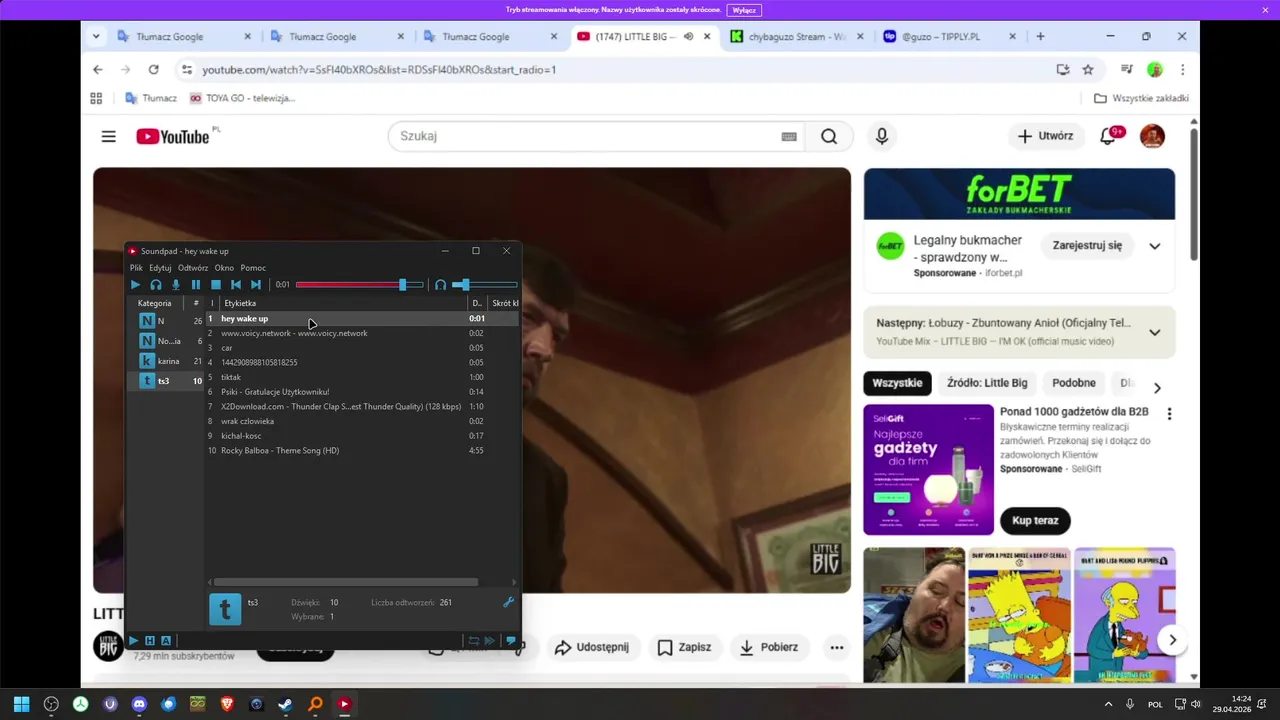Select 'kichal-kosc' sound row
This screenshot has height=720, width=1280.
[x=362, y=436]
